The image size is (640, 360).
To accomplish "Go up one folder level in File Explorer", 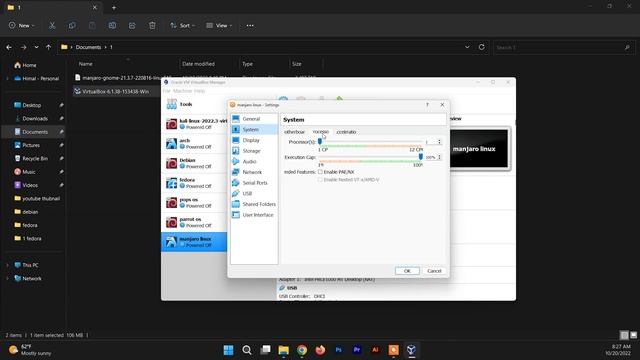I will 49,47.
